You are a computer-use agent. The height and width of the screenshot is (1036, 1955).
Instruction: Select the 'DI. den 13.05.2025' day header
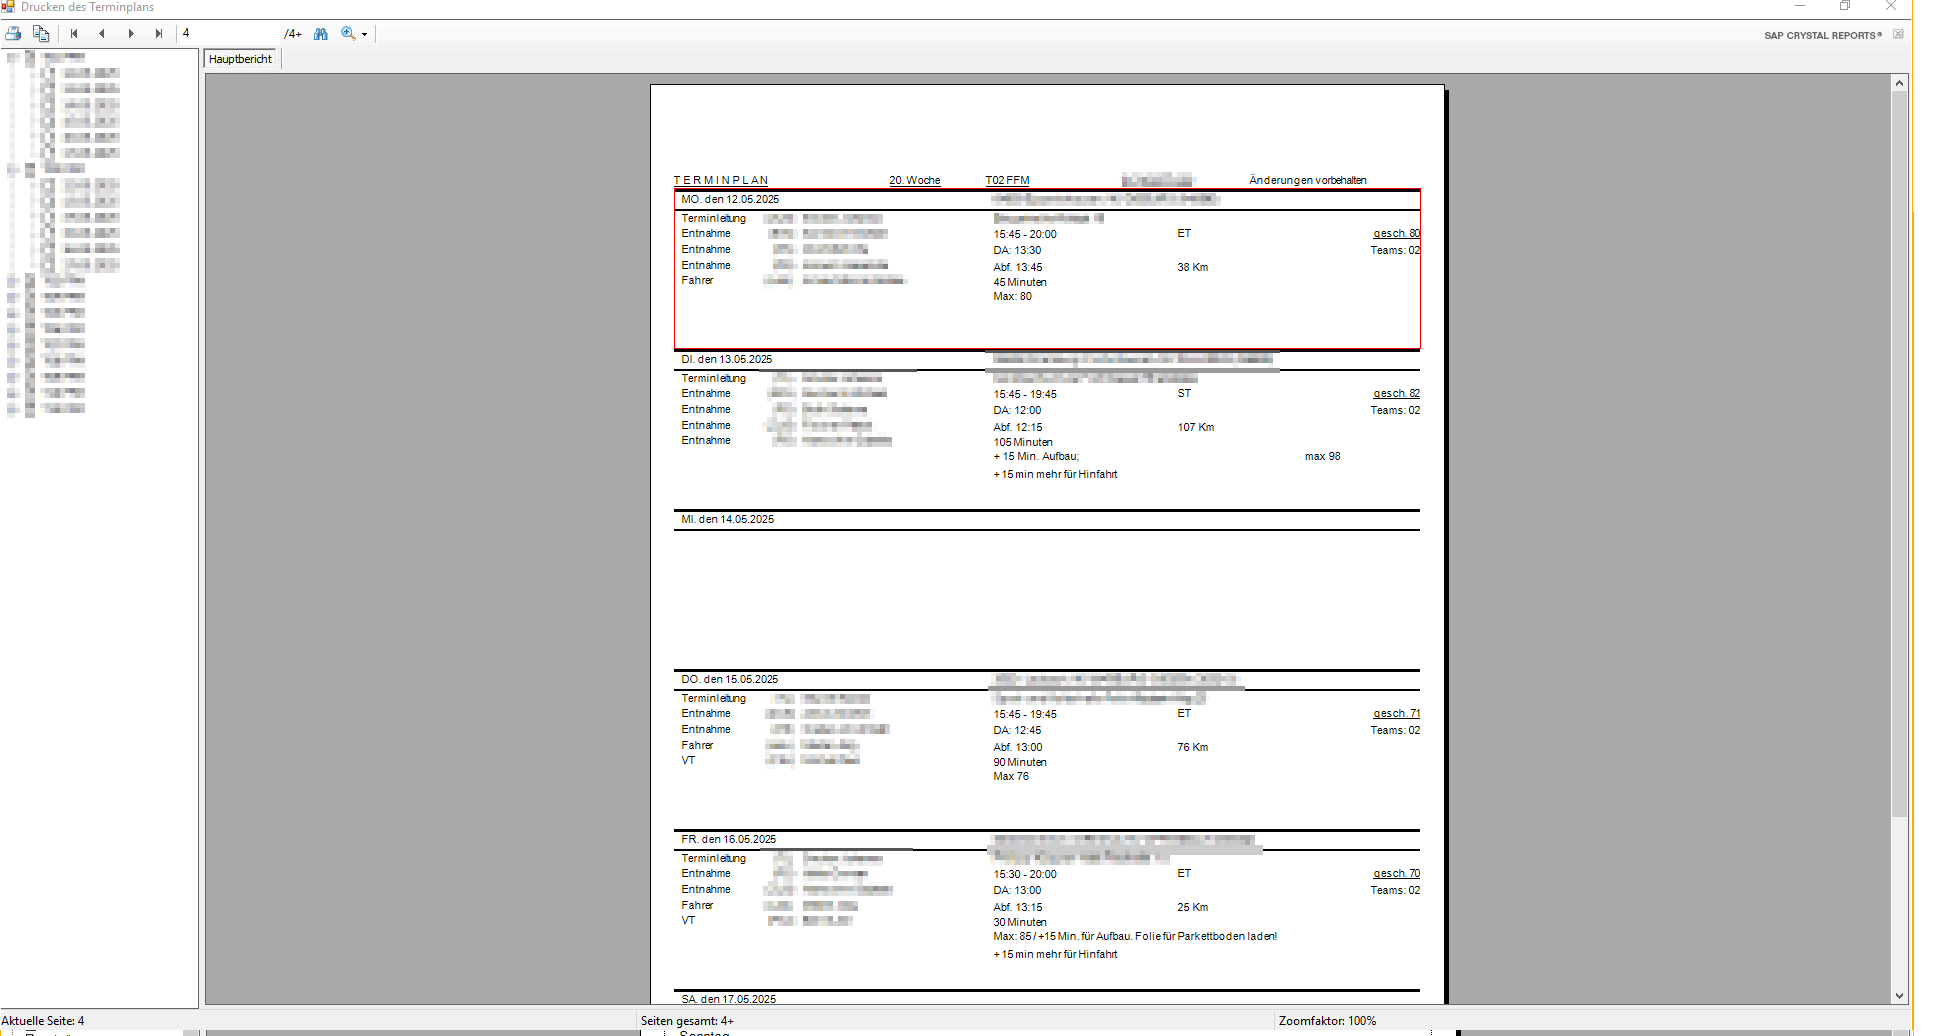coord(727,360)
